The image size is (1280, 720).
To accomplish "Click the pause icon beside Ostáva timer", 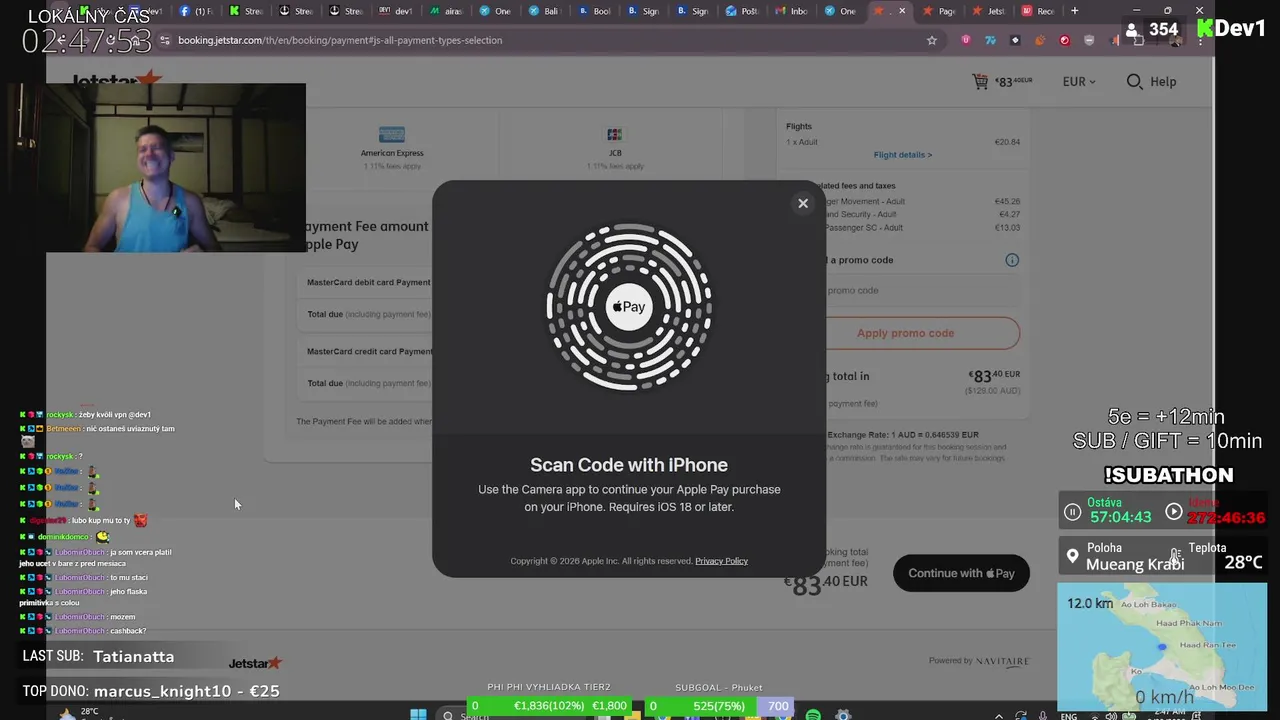I will point(1072,511).
